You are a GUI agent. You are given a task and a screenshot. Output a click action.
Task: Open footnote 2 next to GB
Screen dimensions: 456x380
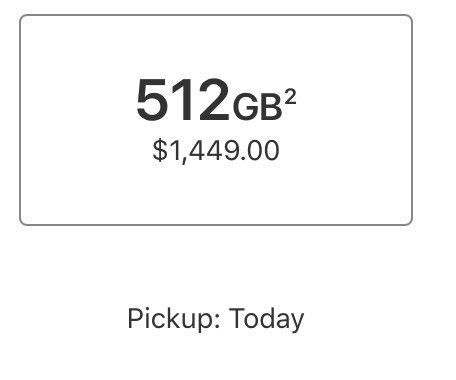(x=290, y=98)
